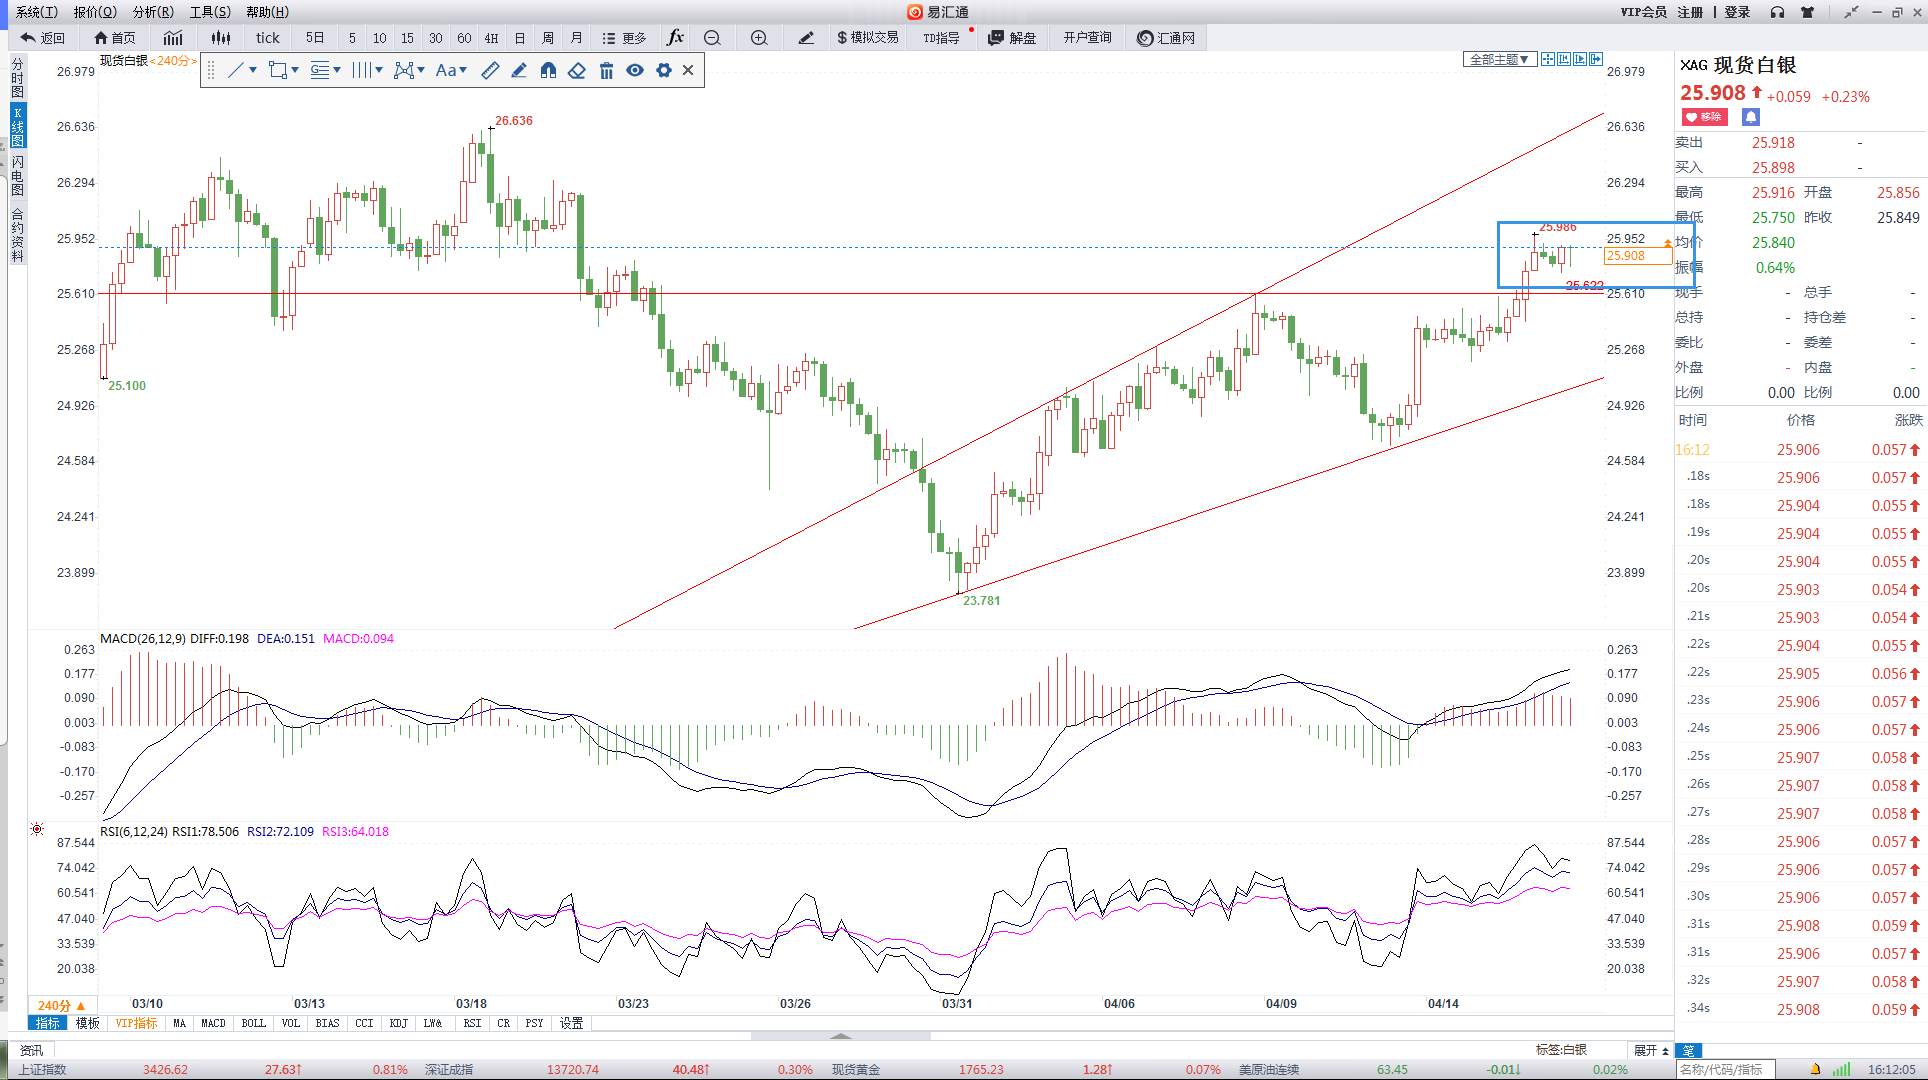Click the rightmost chart-layout icon with arrow
1928x1080 pixels.
tap(1596, 59)
